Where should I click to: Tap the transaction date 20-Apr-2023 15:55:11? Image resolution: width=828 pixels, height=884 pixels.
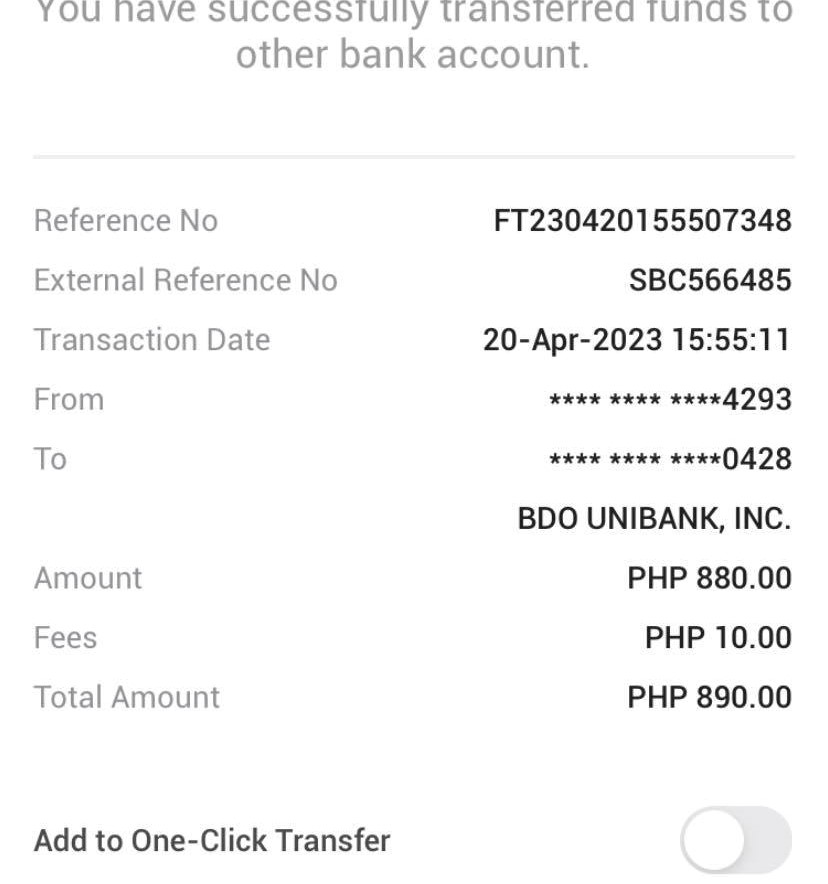[636, 340]
